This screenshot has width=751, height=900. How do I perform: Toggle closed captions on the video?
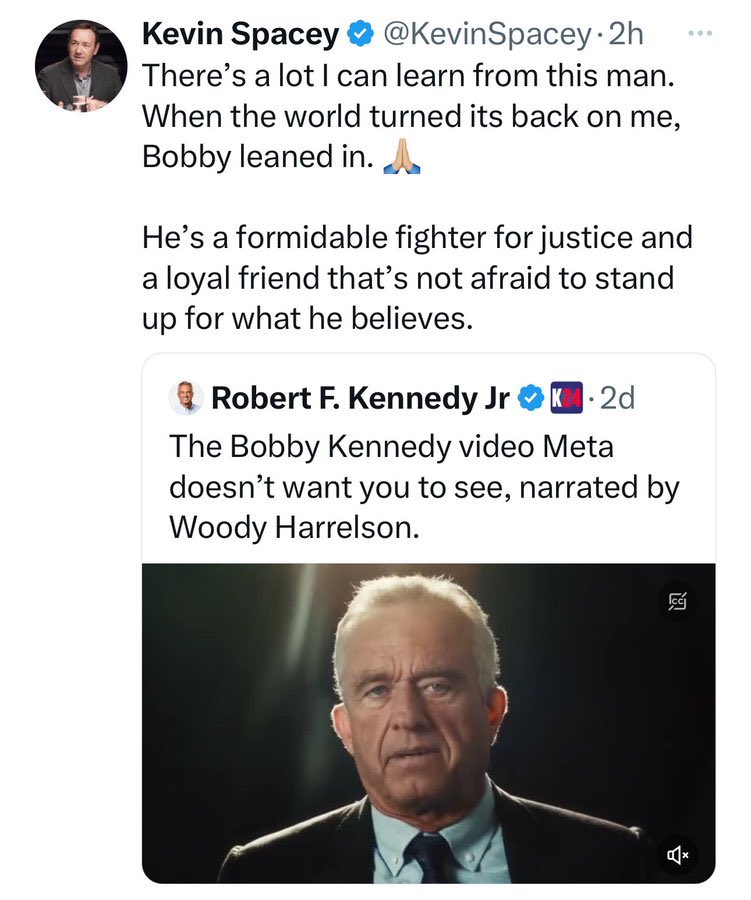click(x=677, y=602)
